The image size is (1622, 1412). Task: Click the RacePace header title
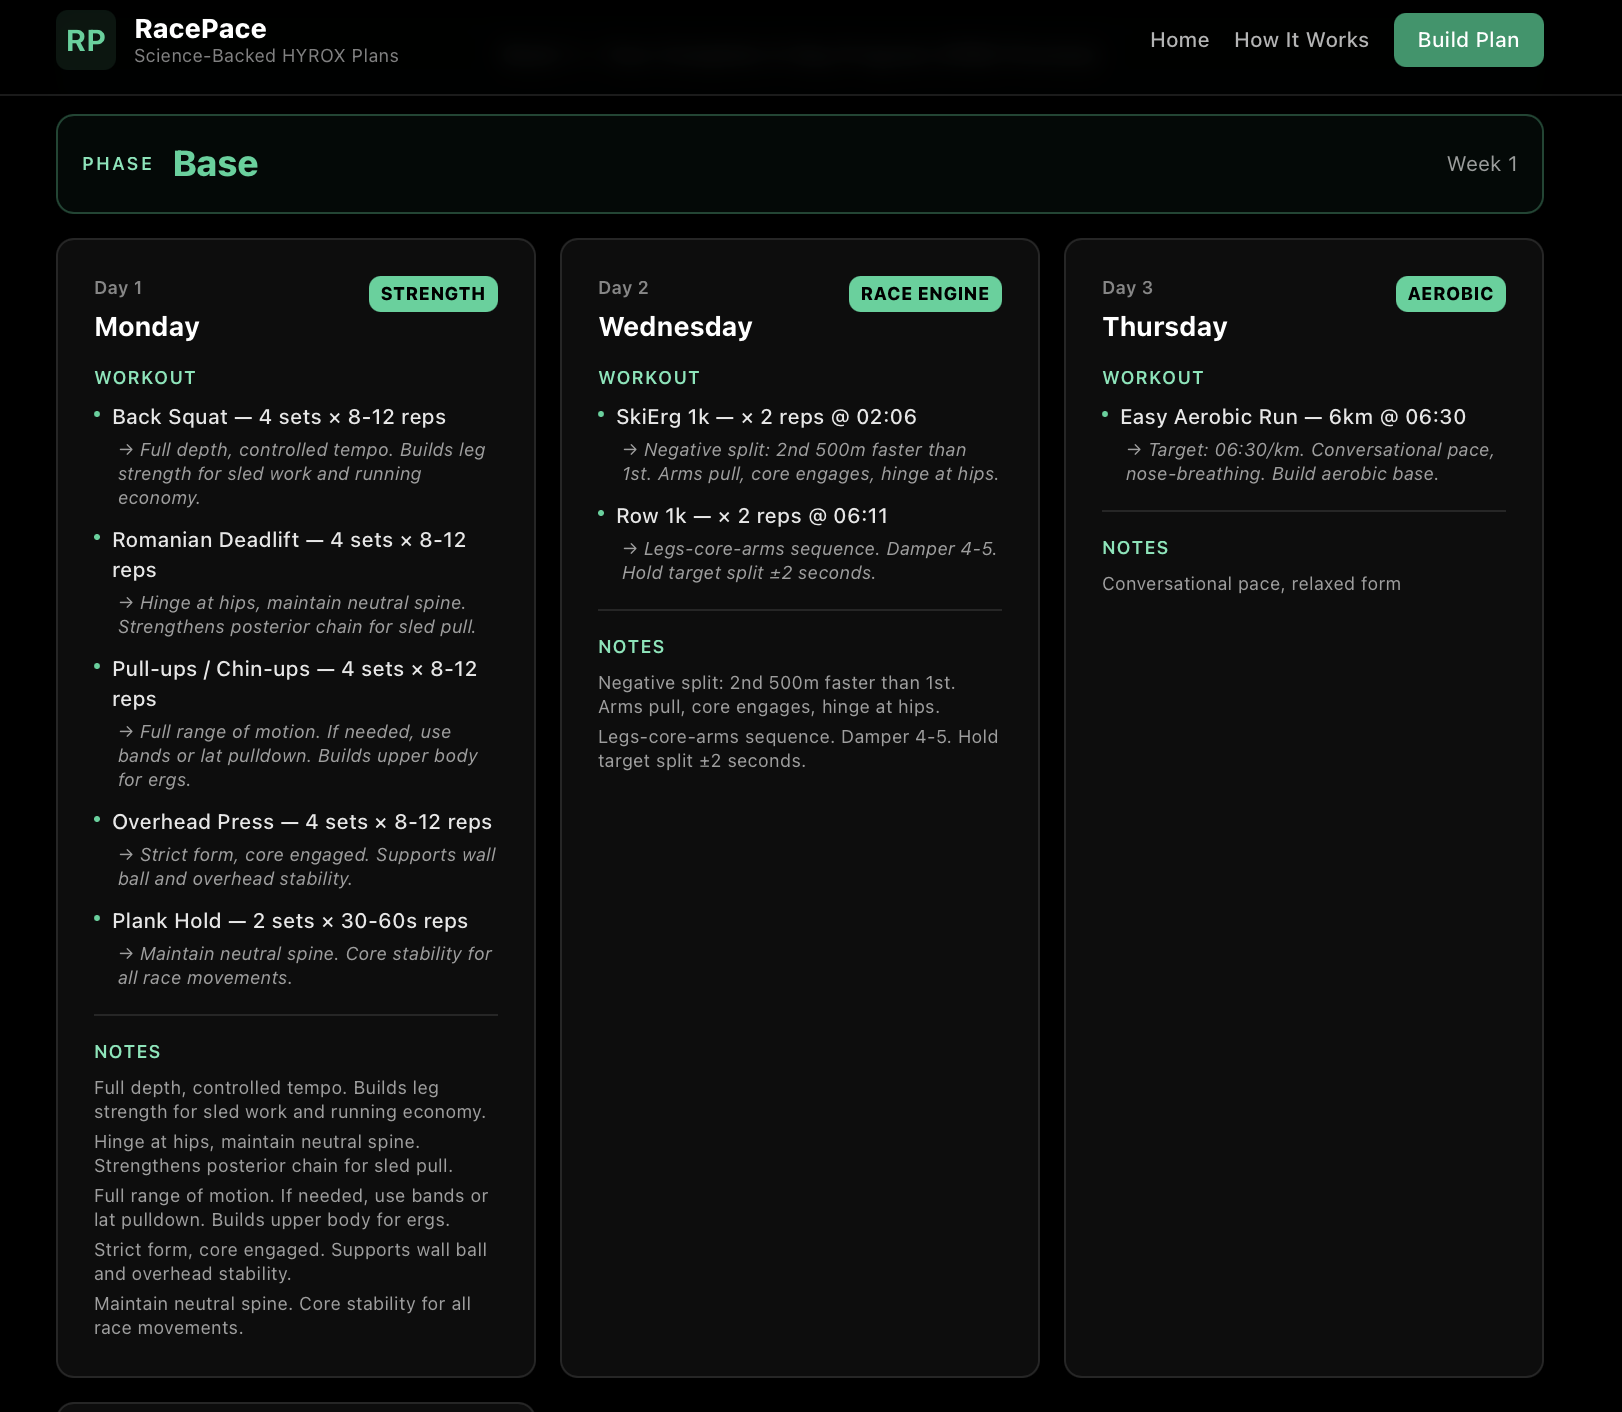(x=200, y=29)
